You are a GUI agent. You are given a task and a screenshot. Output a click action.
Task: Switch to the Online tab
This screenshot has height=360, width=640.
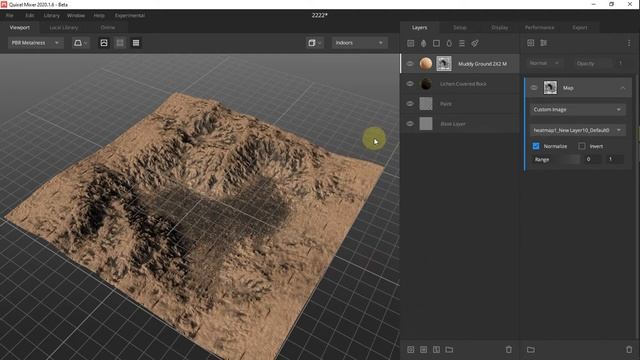[x=108, y=27]
